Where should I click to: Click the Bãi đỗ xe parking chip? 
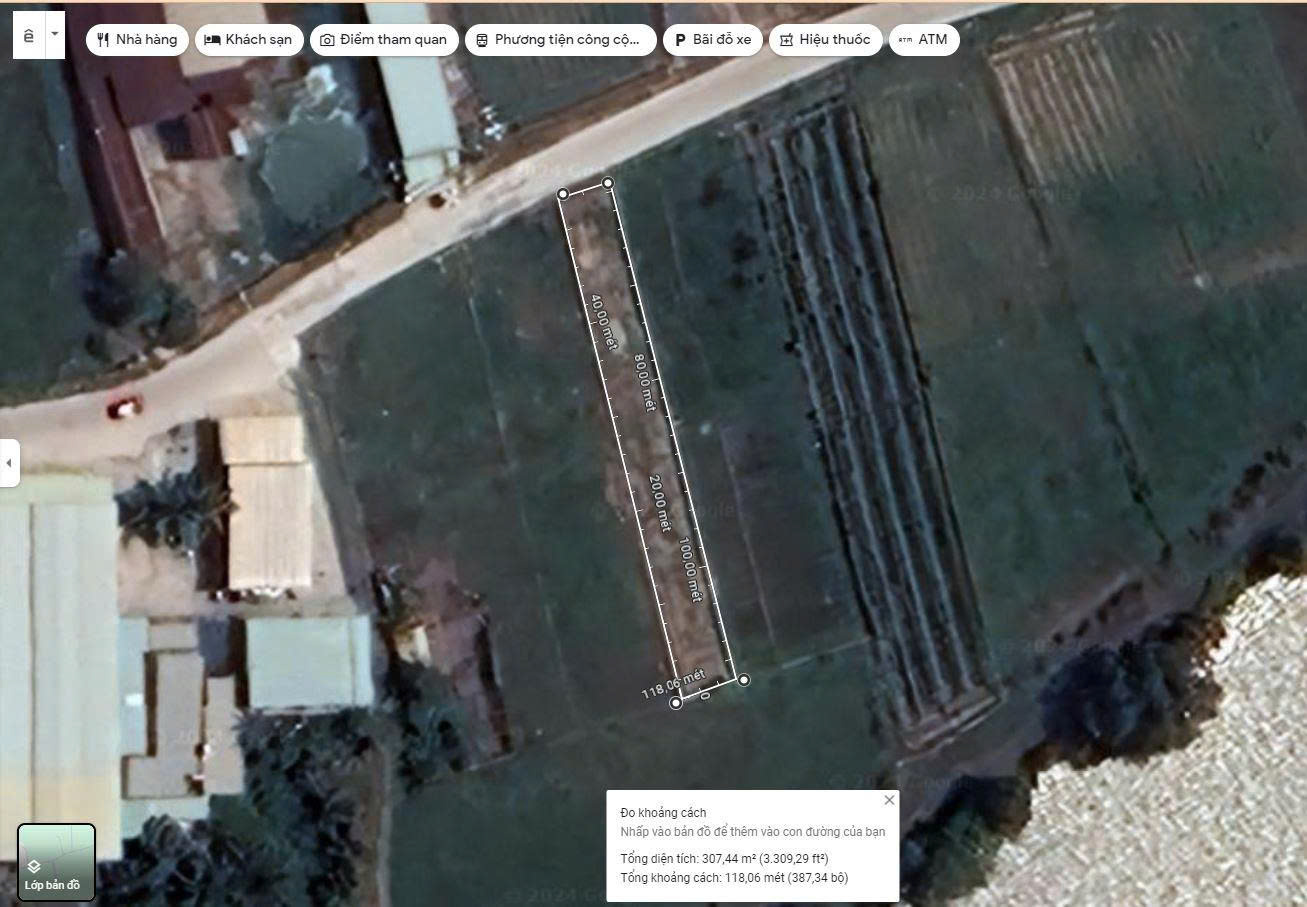pos(713,40)
